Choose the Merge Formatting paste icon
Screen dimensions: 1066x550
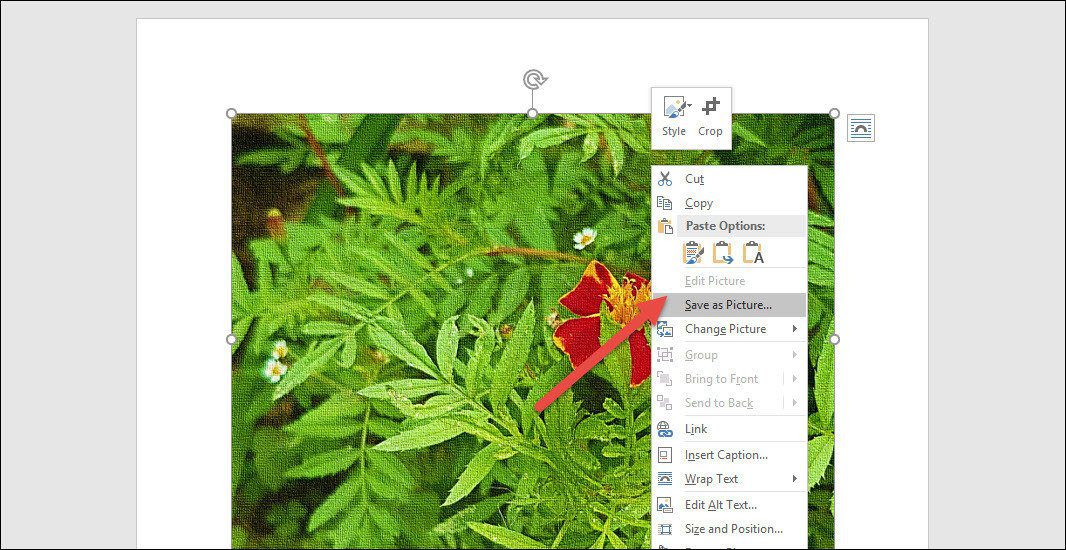(x=723, y=252)
